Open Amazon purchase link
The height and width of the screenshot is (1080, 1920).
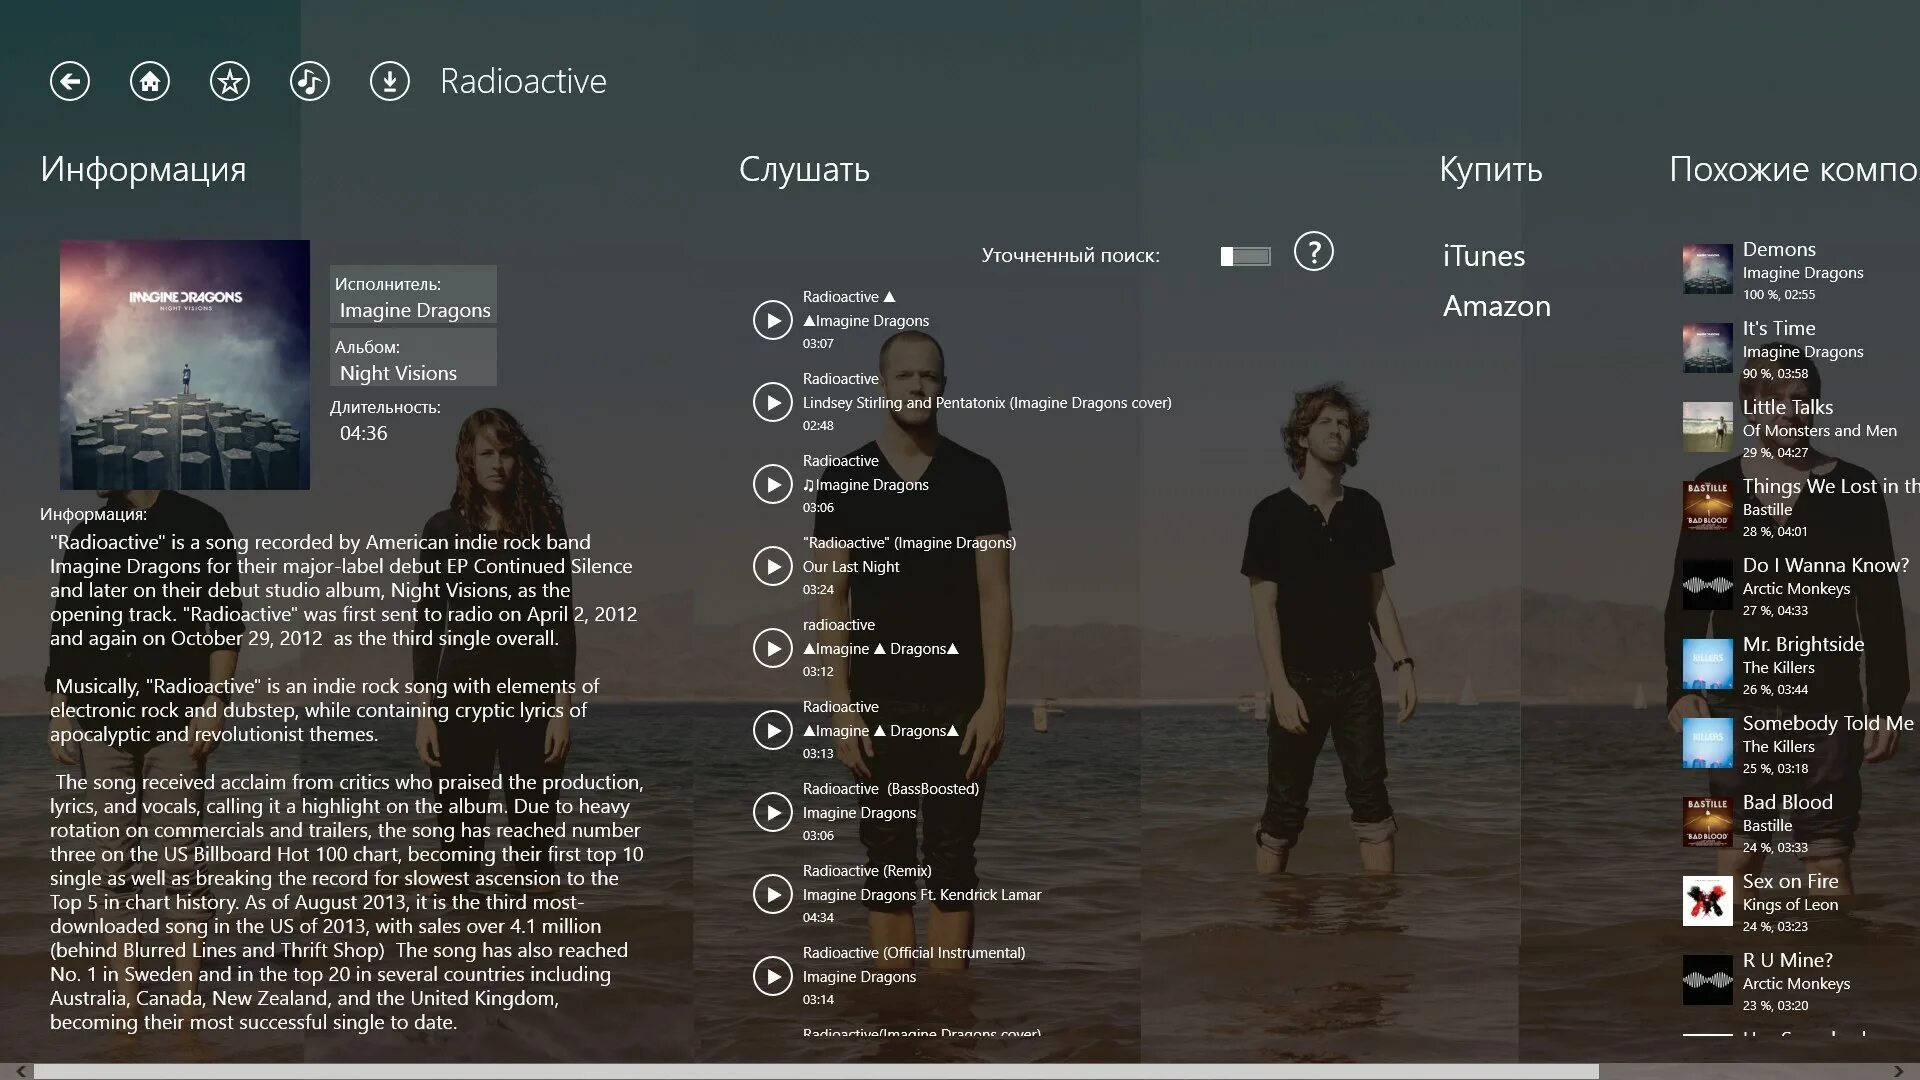click(x=1495, y=305)
